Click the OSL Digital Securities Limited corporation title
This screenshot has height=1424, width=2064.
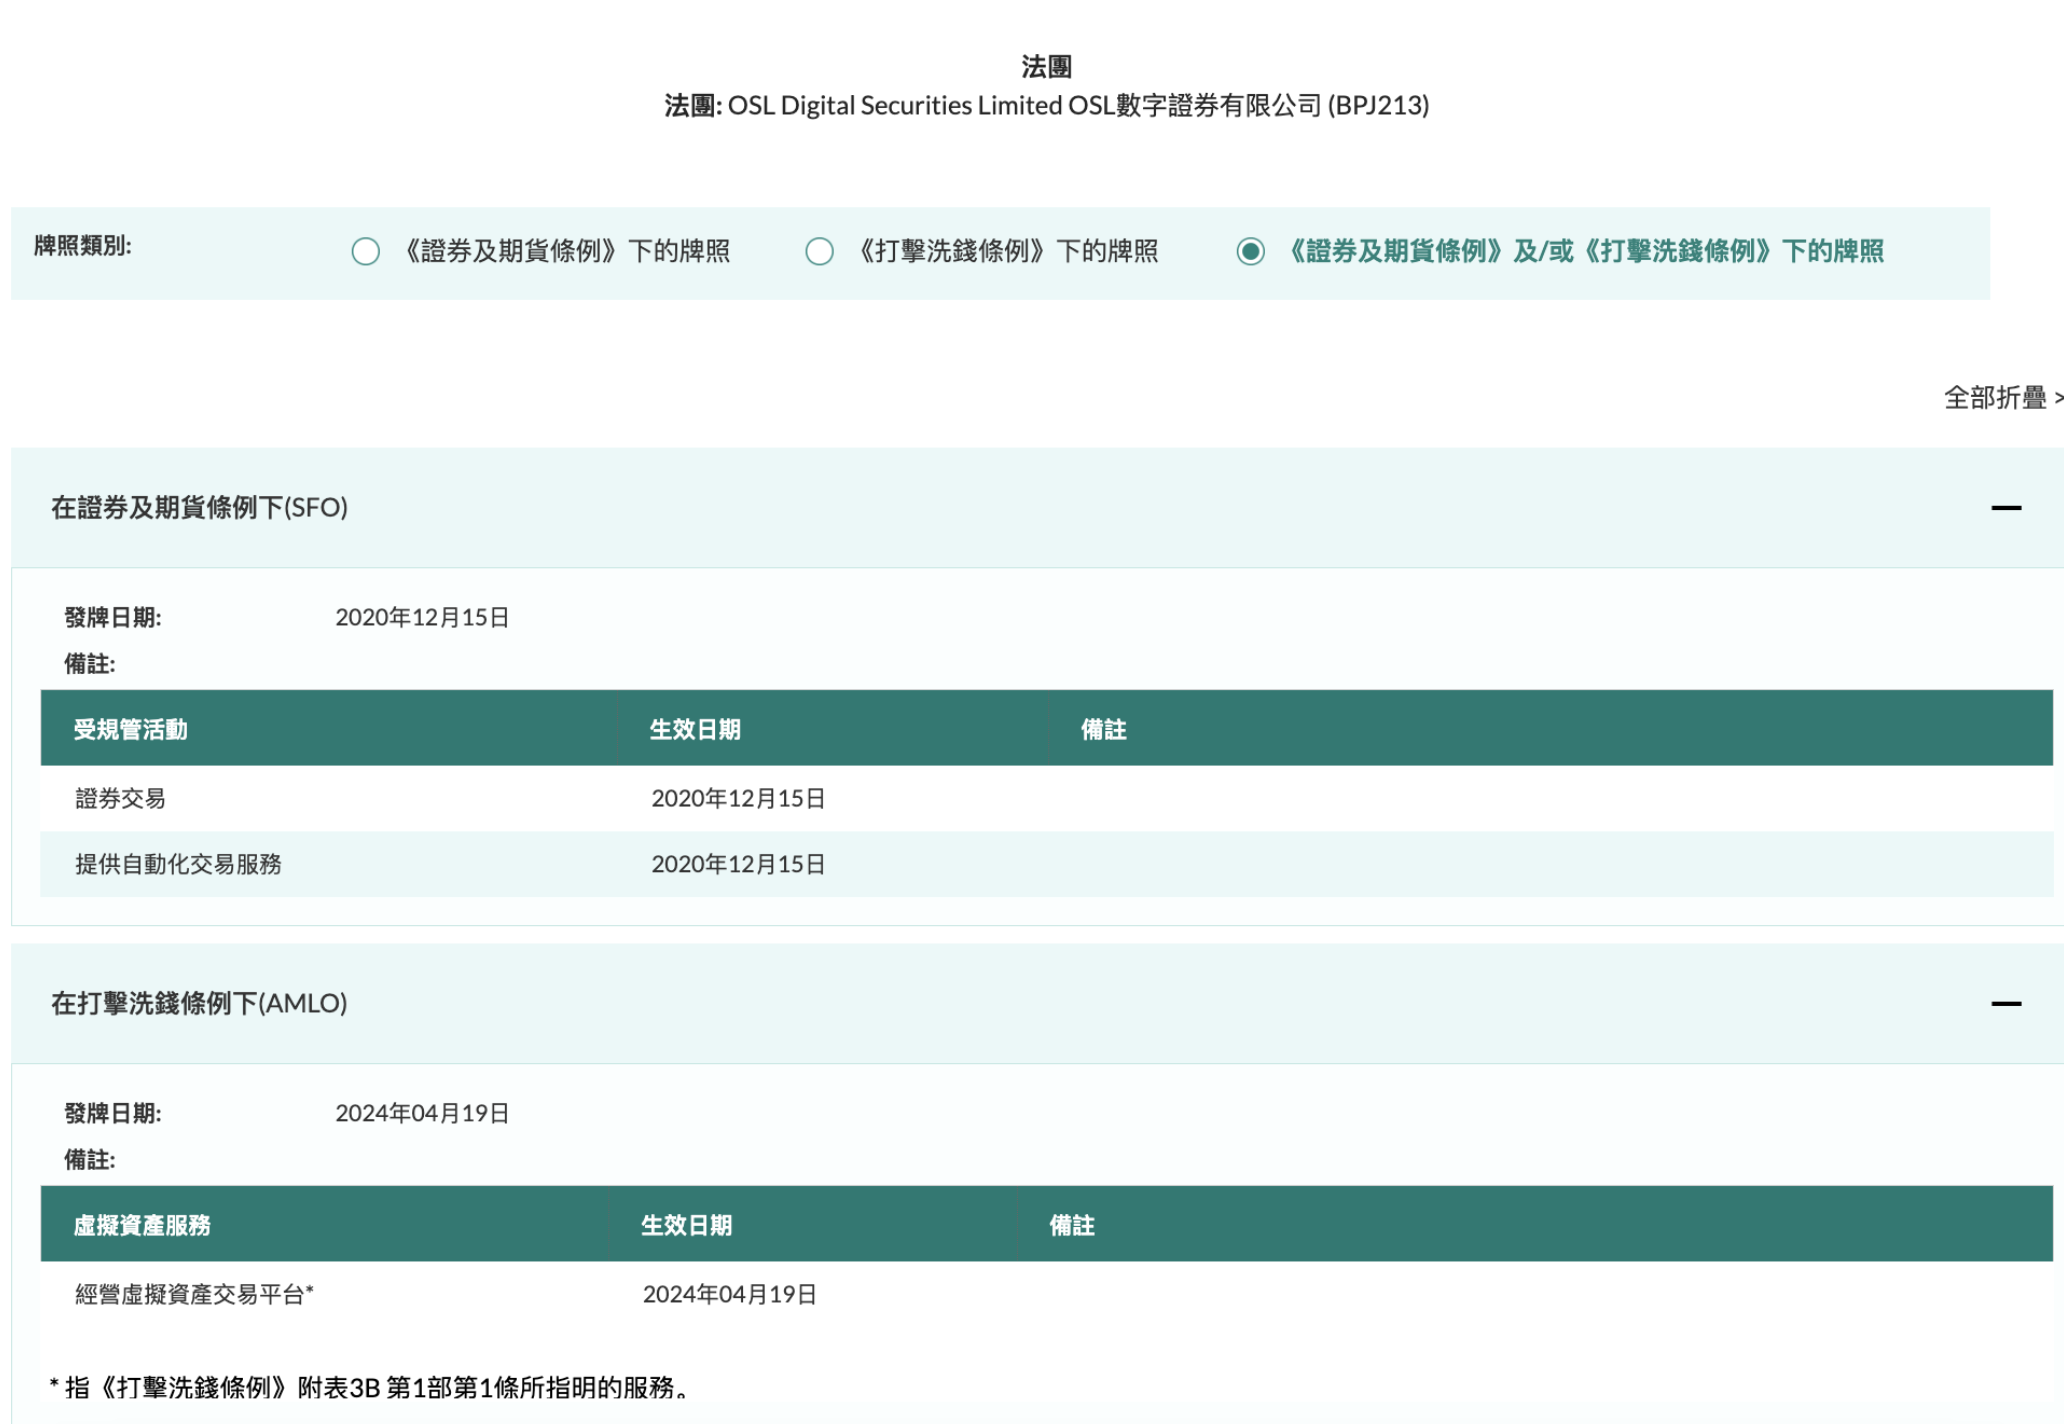tap(1047, 105)
